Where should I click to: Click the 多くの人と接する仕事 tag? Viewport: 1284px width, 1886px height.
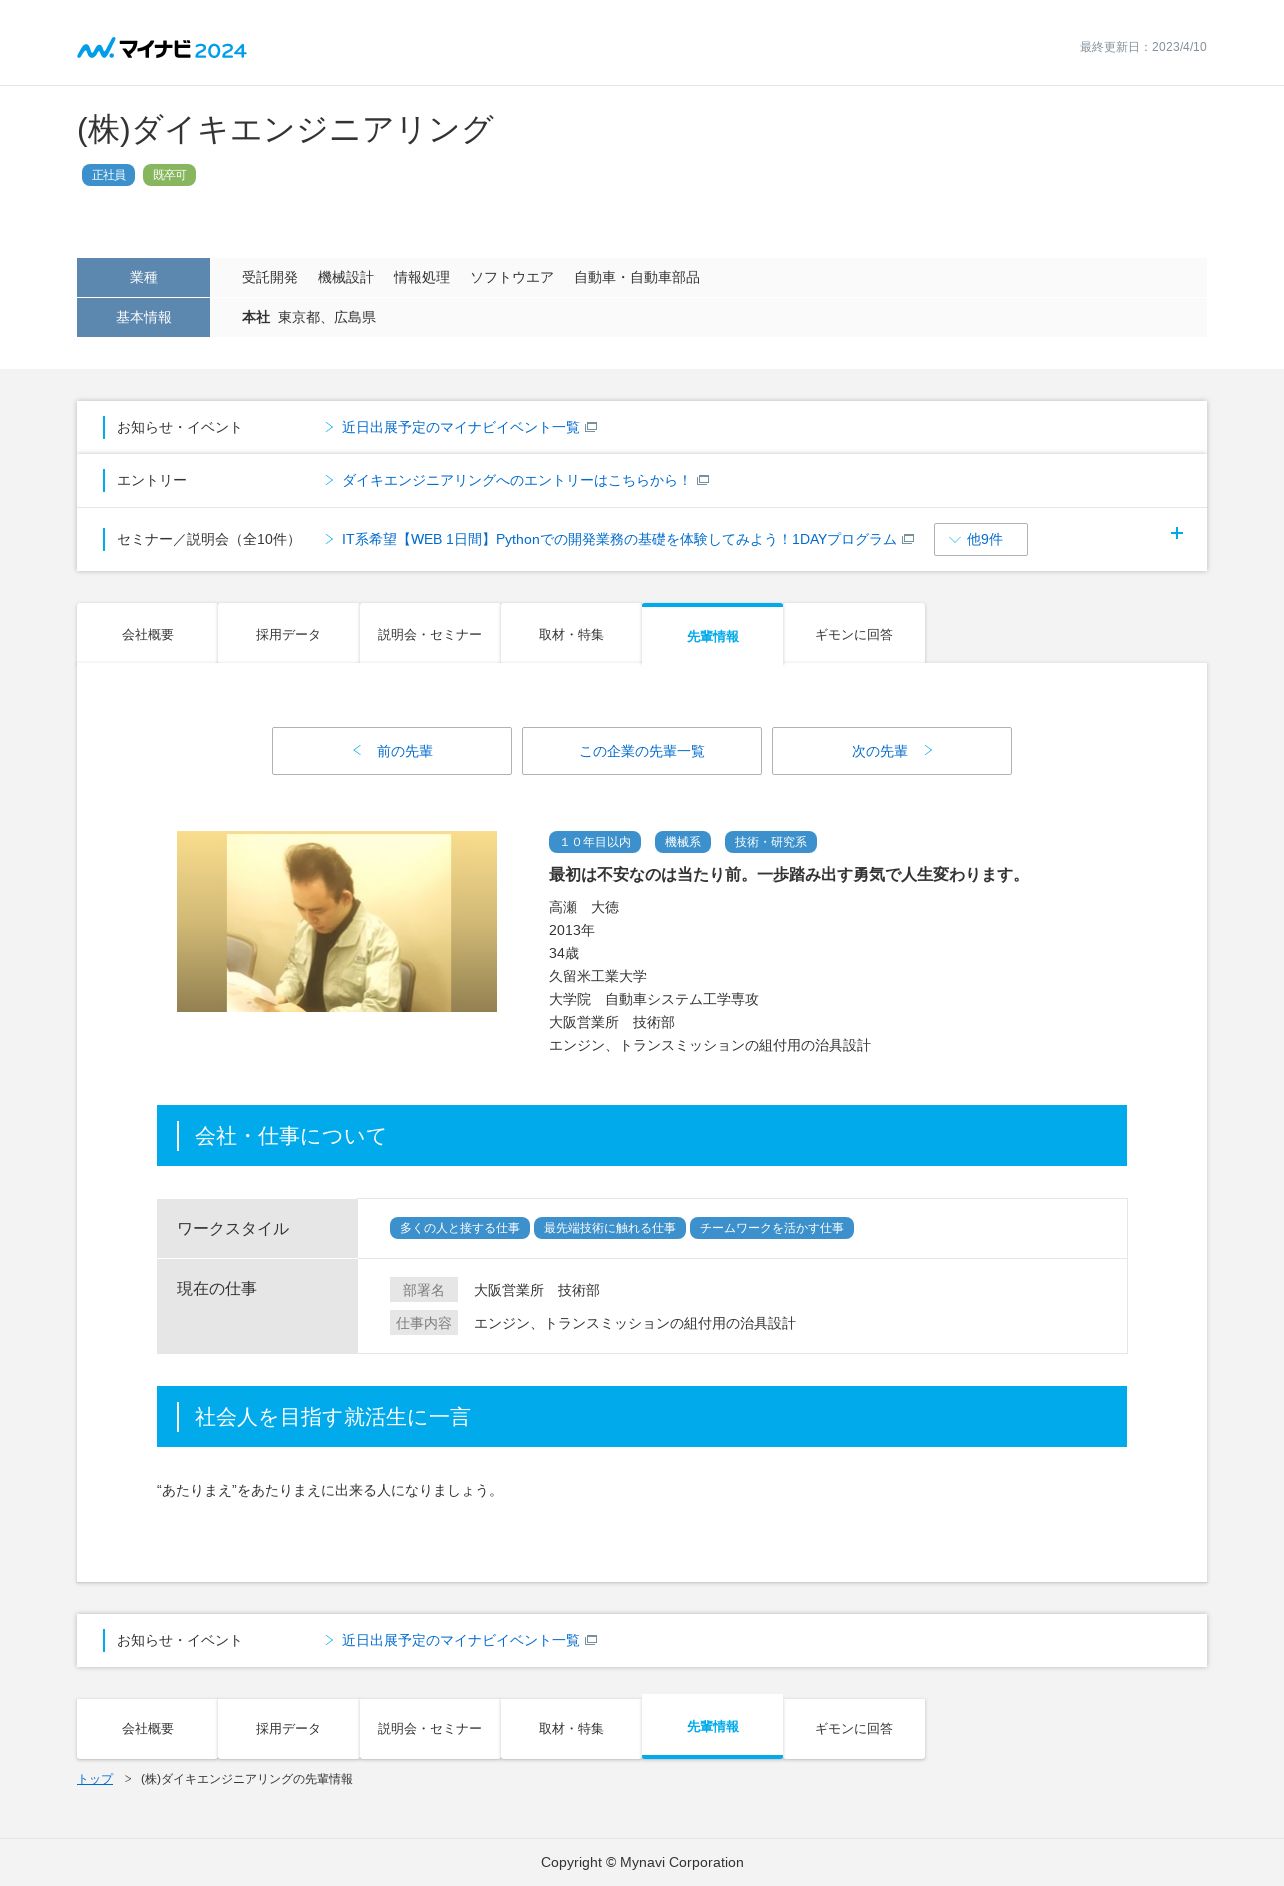tap(460, 1228)
